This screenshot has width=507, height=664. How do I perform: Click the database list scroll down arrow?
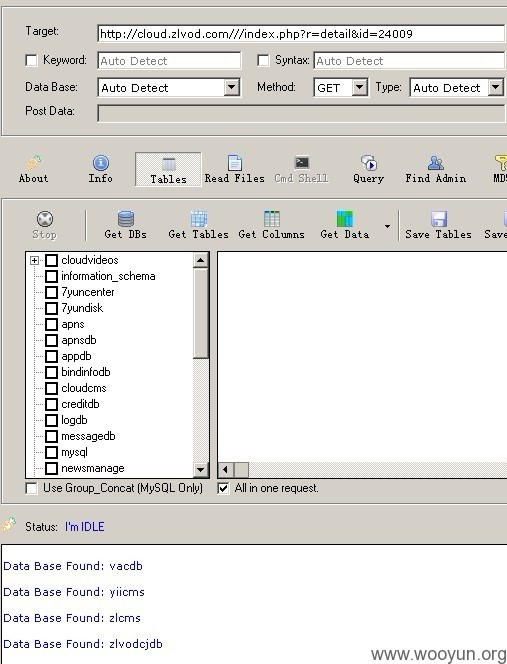pos(200,470)
